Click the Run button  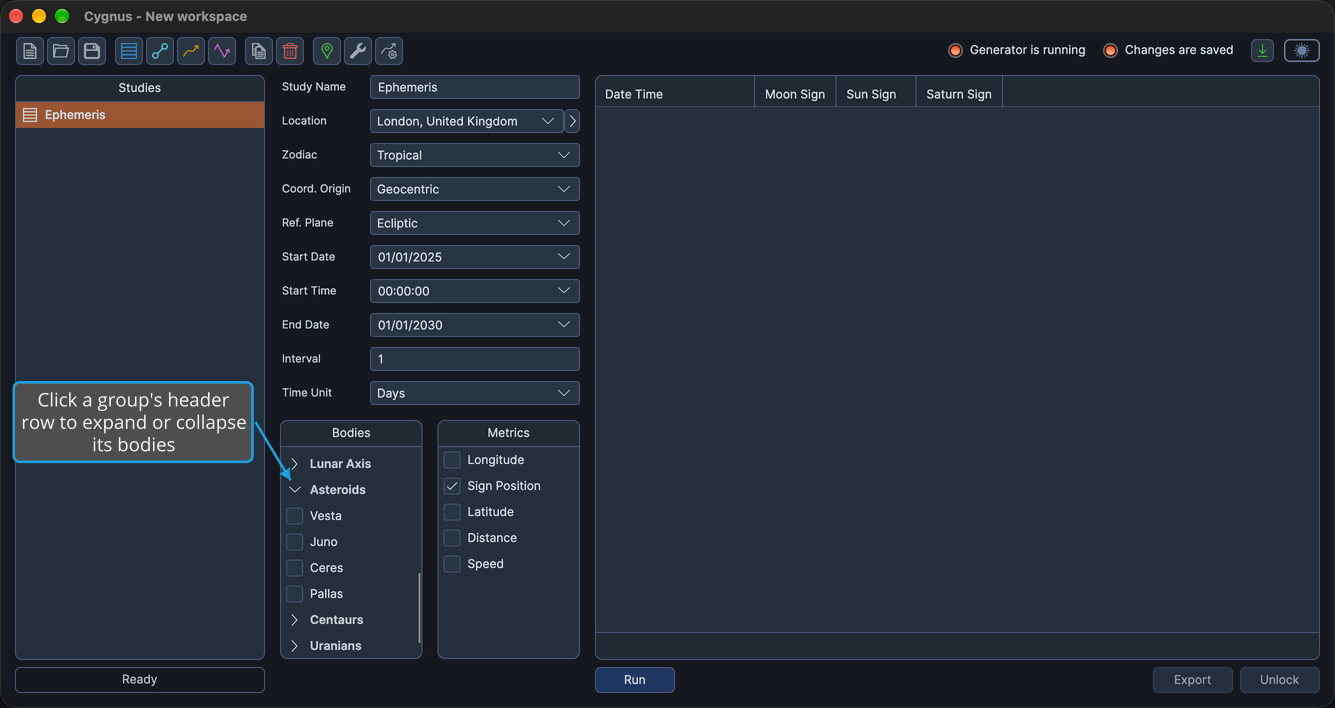635,680
